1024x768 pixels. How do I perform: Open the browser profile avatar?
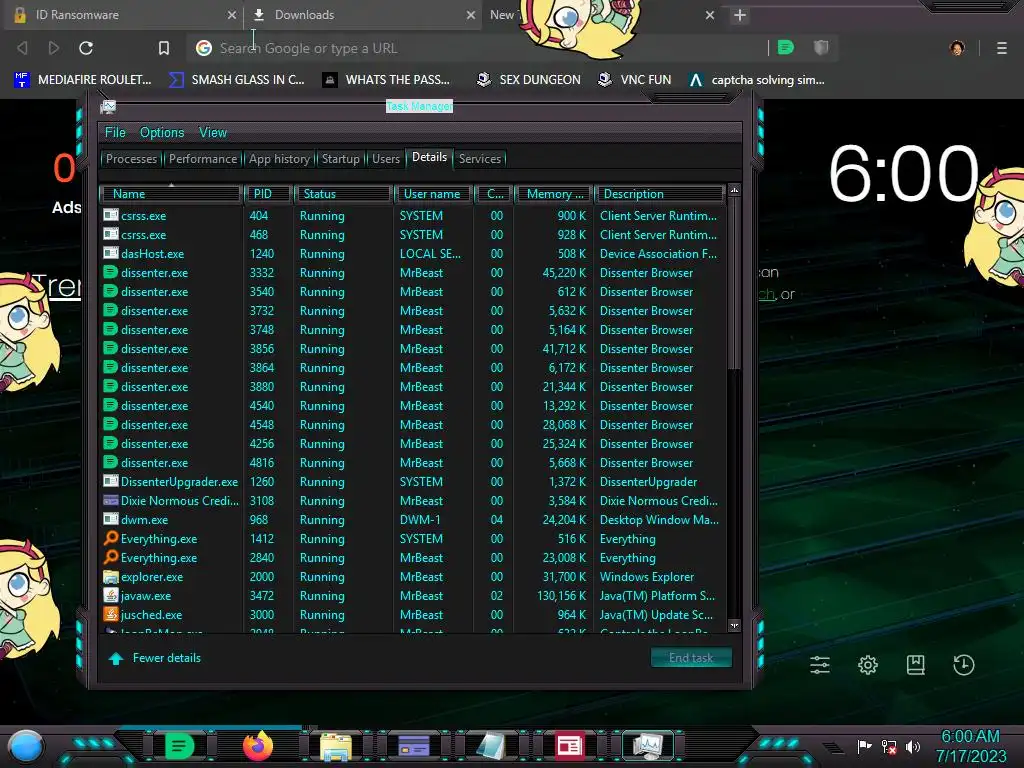point(957,48)
